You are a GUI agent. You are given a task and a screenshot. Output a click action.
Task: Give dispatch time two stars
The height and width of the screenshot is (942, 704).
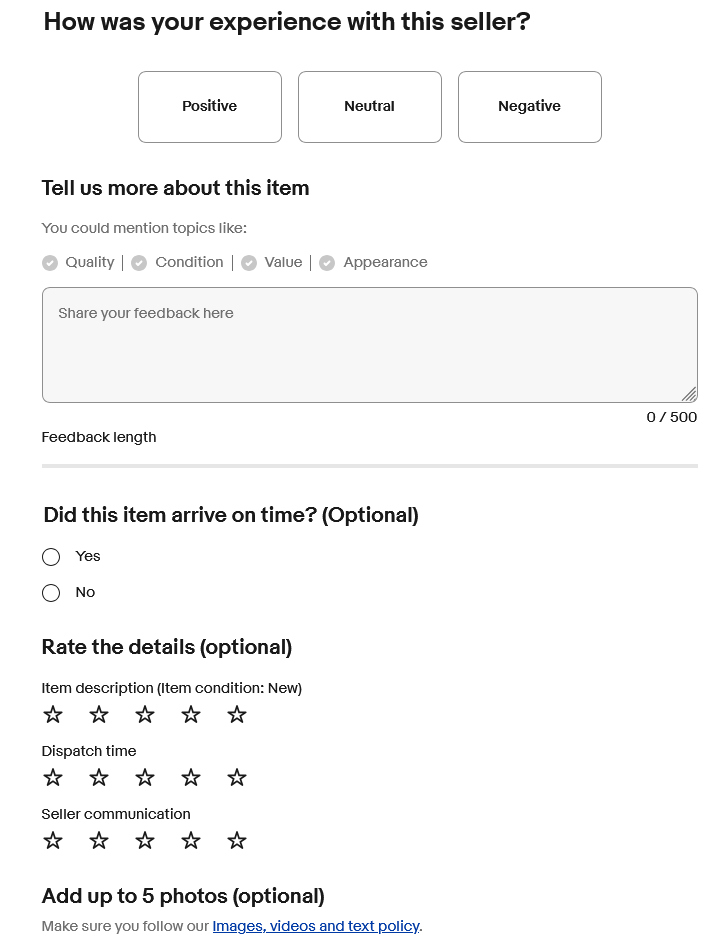tap(99, 778)
